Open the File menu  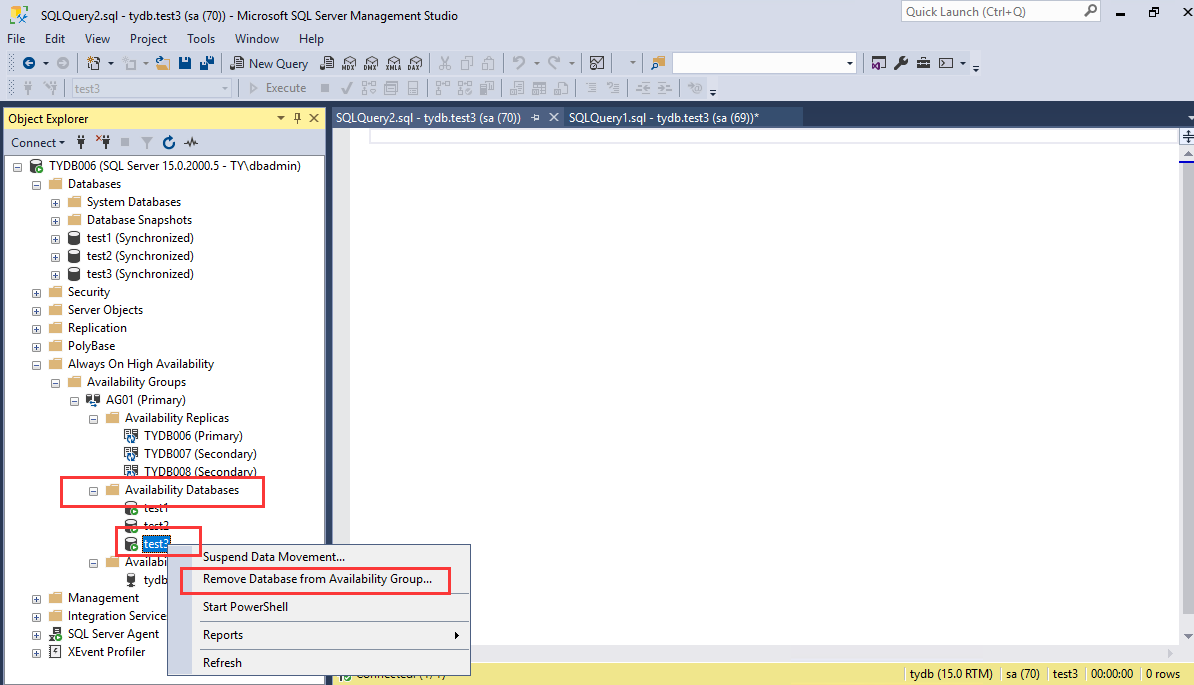[x=16, y=39]
